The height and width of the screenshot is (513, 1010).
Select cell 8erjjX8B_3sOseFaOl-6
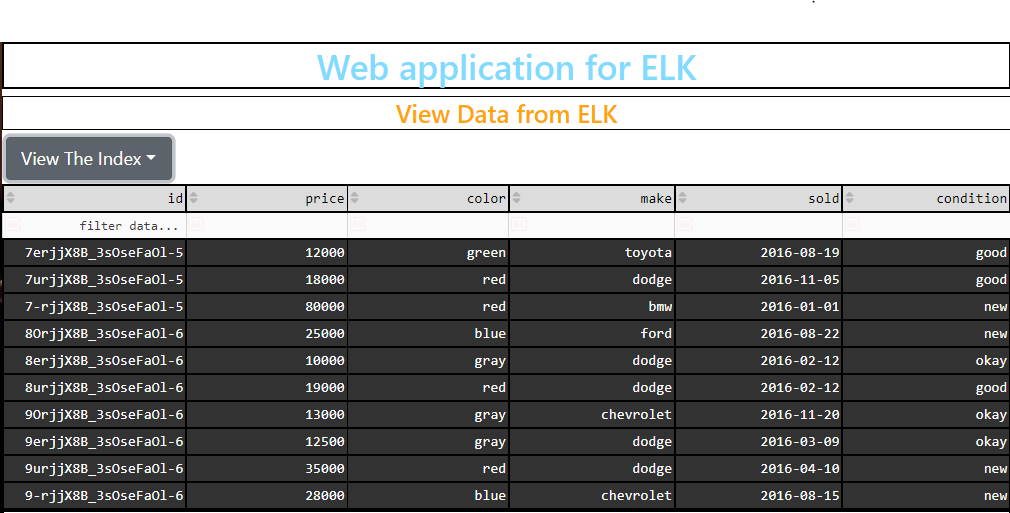click(95, 361)
